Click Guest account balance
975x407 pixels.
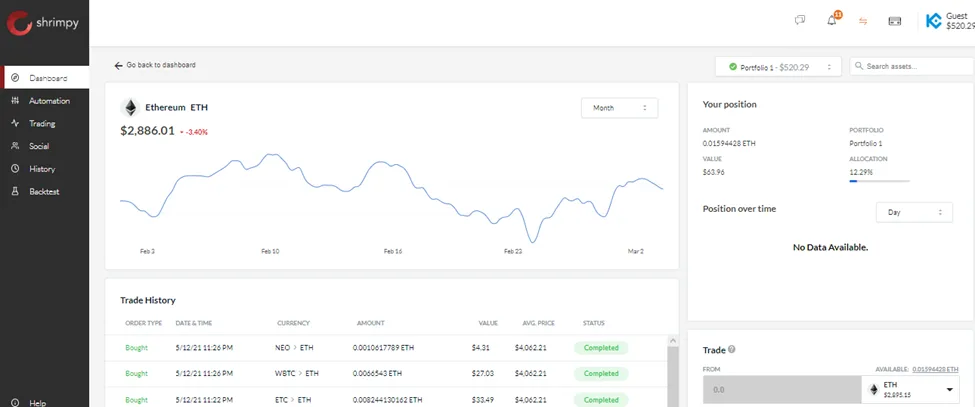(960, 26)
